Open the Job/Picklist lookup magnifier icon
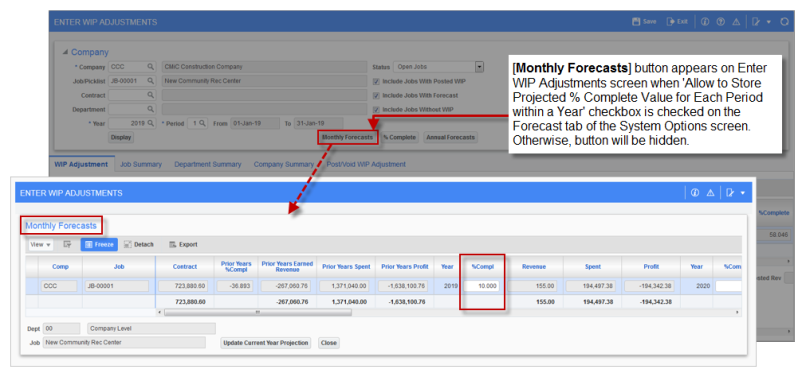The width and height of the screenshot is (802, 373). pyautogui.click(x=150, y=81)
